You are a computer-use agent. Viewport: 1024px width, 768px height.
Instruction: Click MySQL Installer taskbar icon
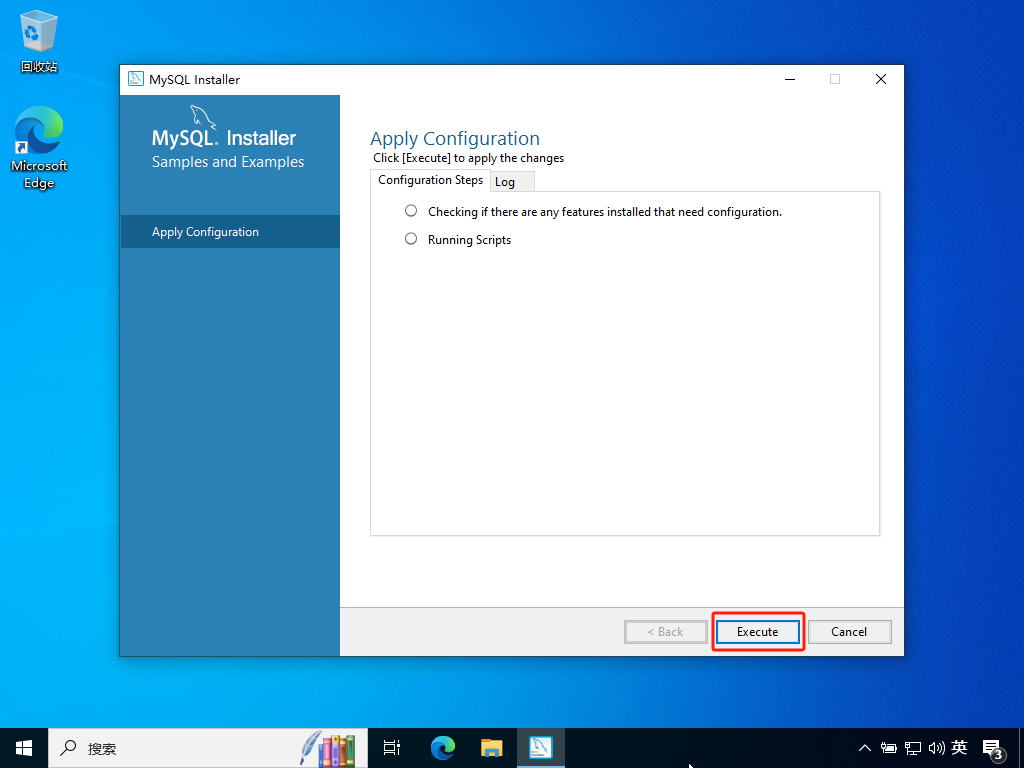pos(541,748)
